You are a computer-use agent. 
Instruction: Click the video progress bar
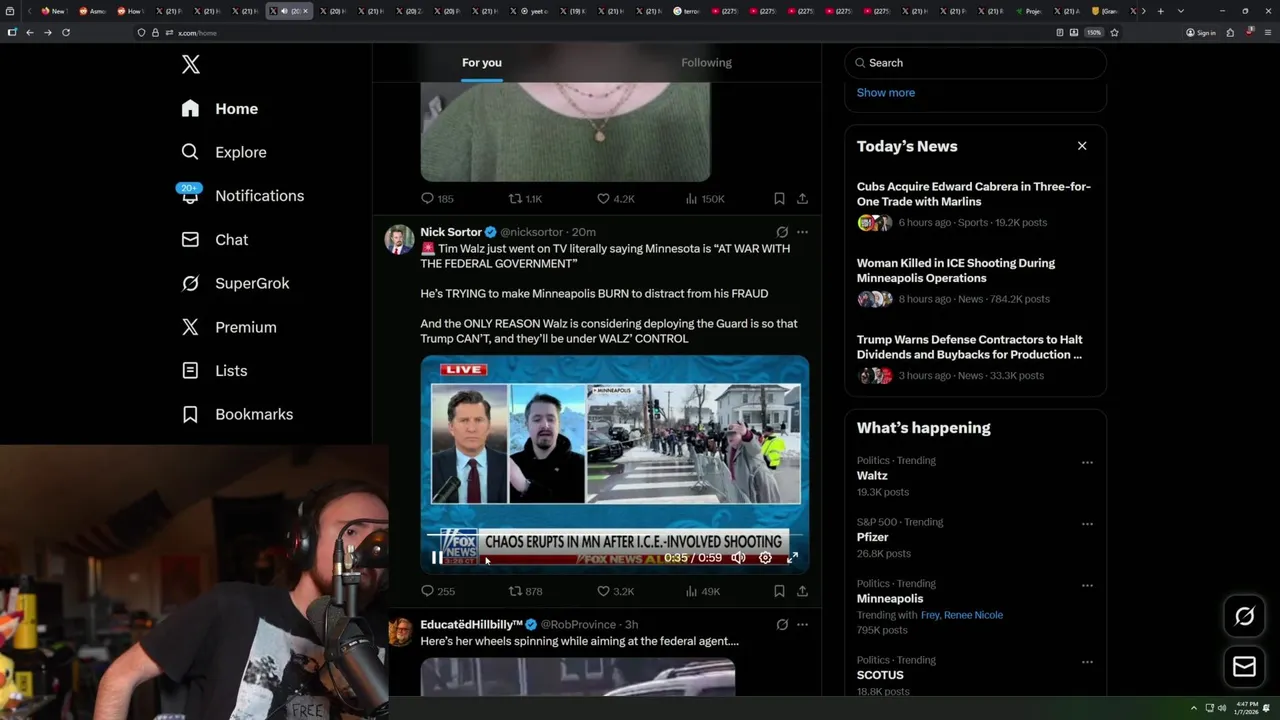(615, 537)
